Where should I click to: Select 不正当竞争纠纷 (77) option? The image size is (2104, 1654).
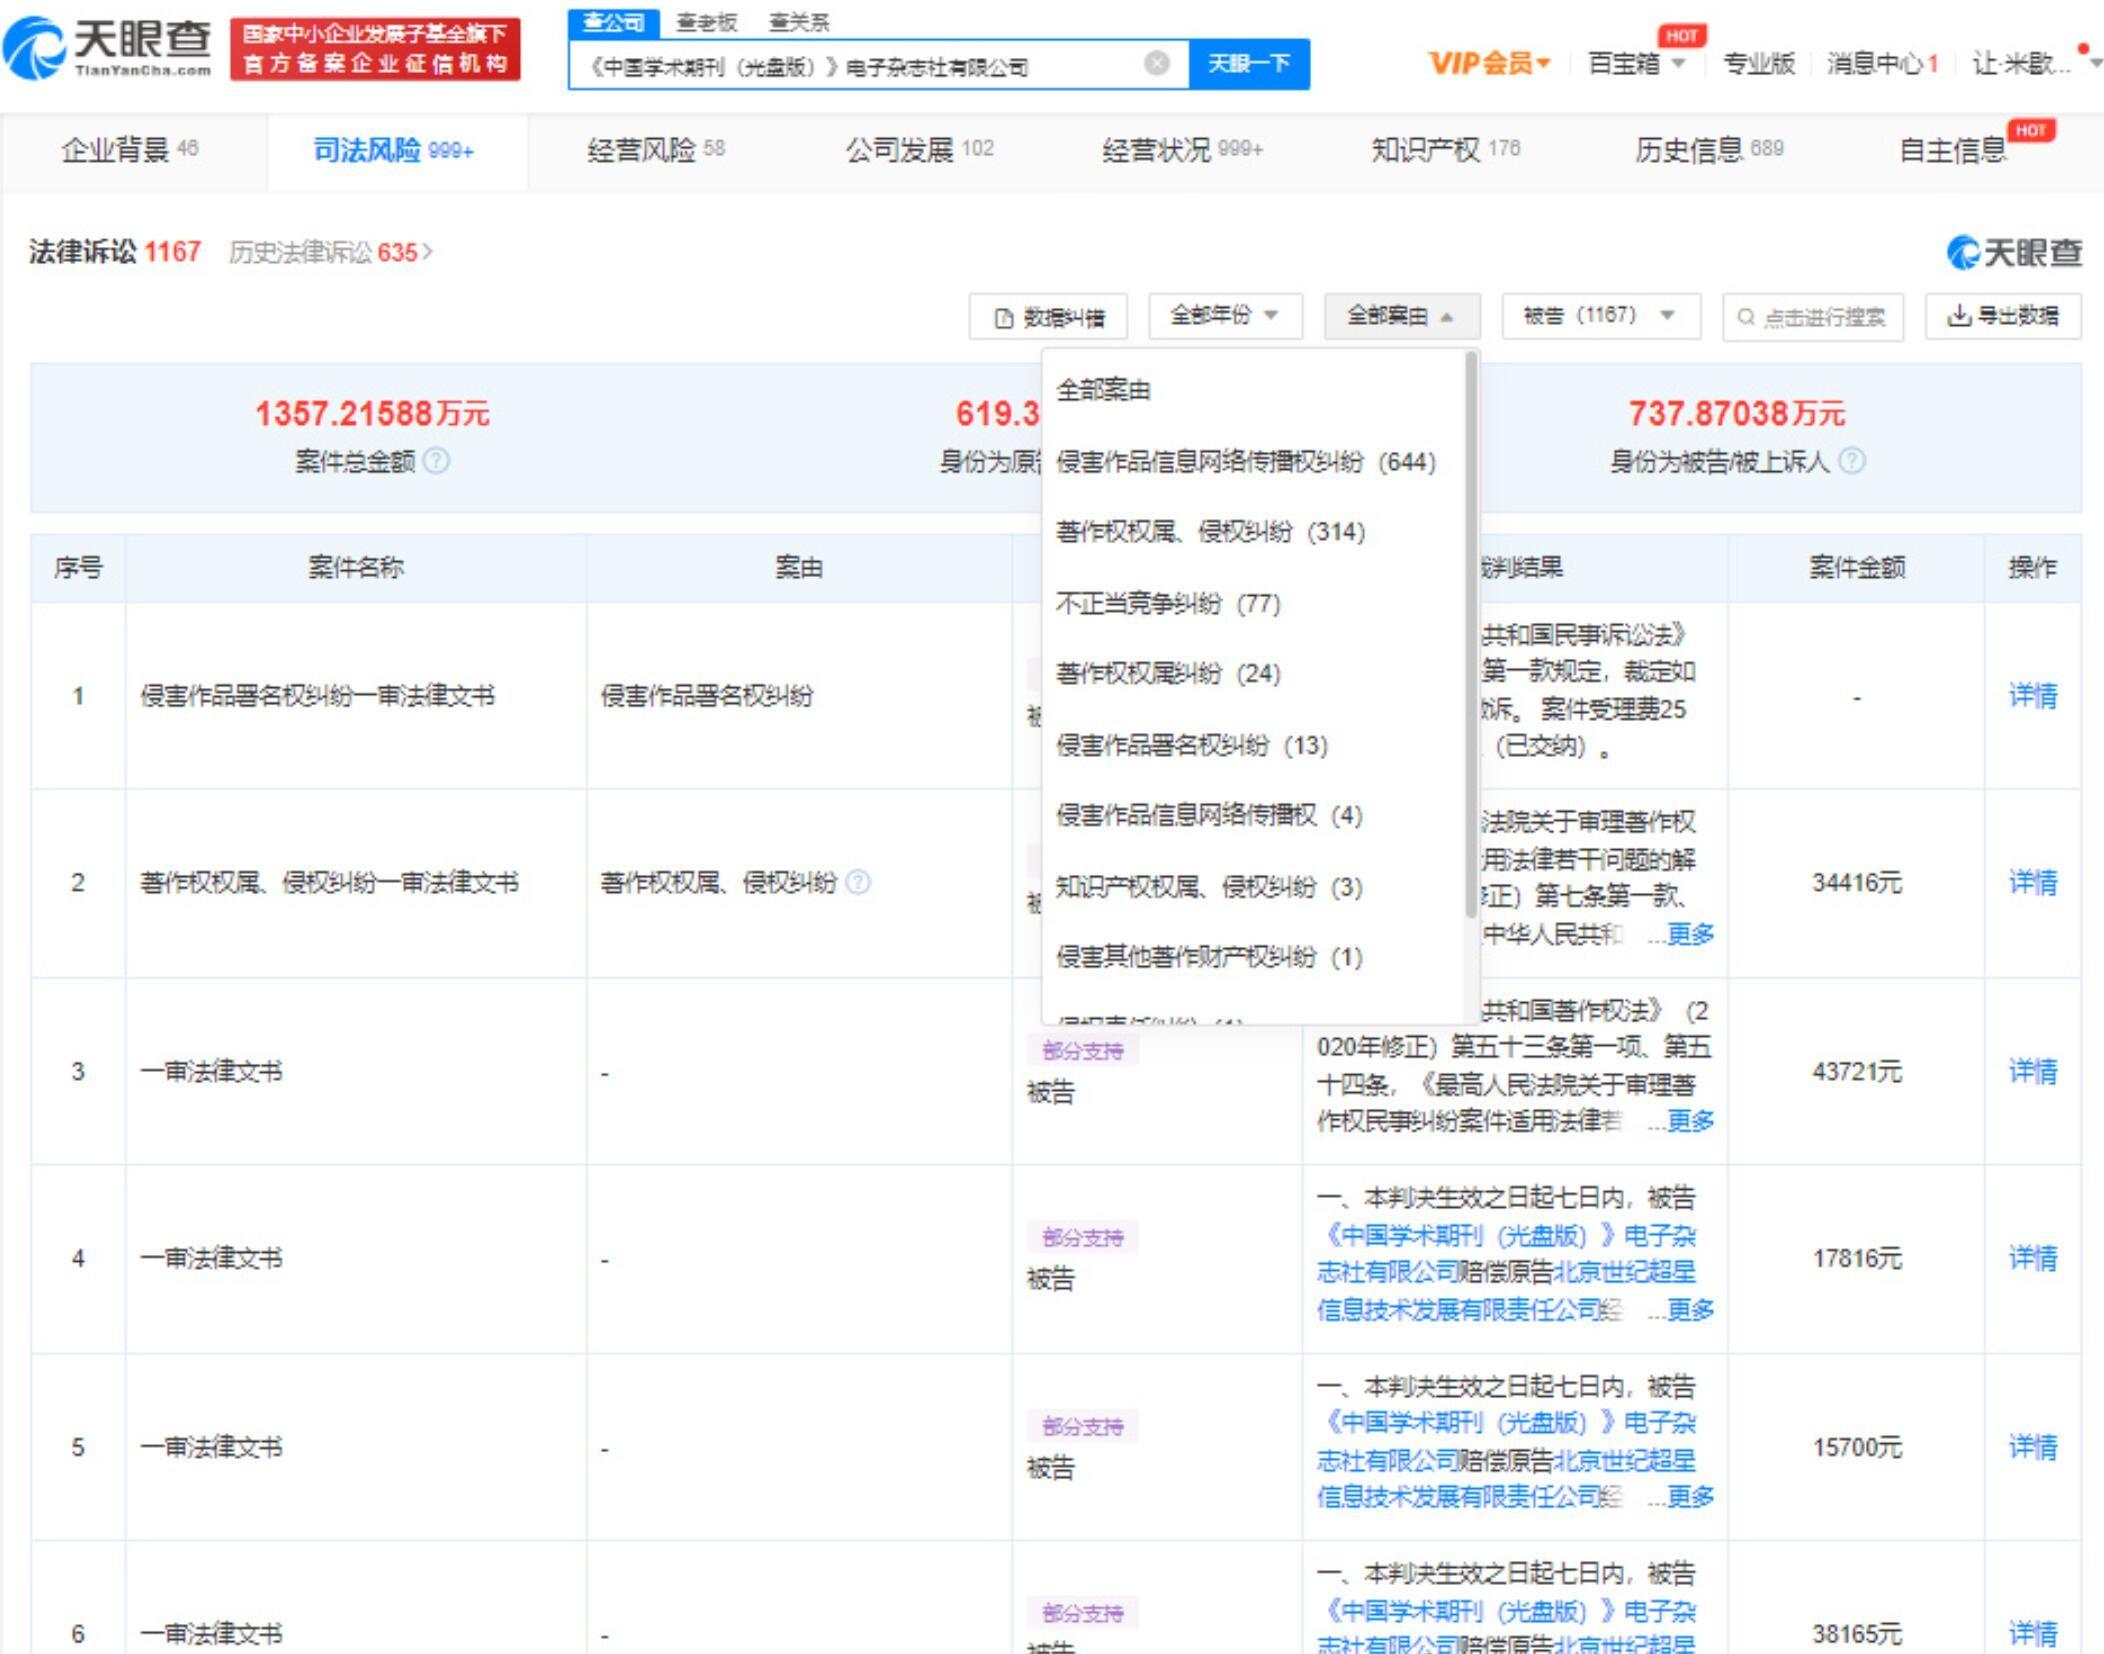(x=1168, y=604)
